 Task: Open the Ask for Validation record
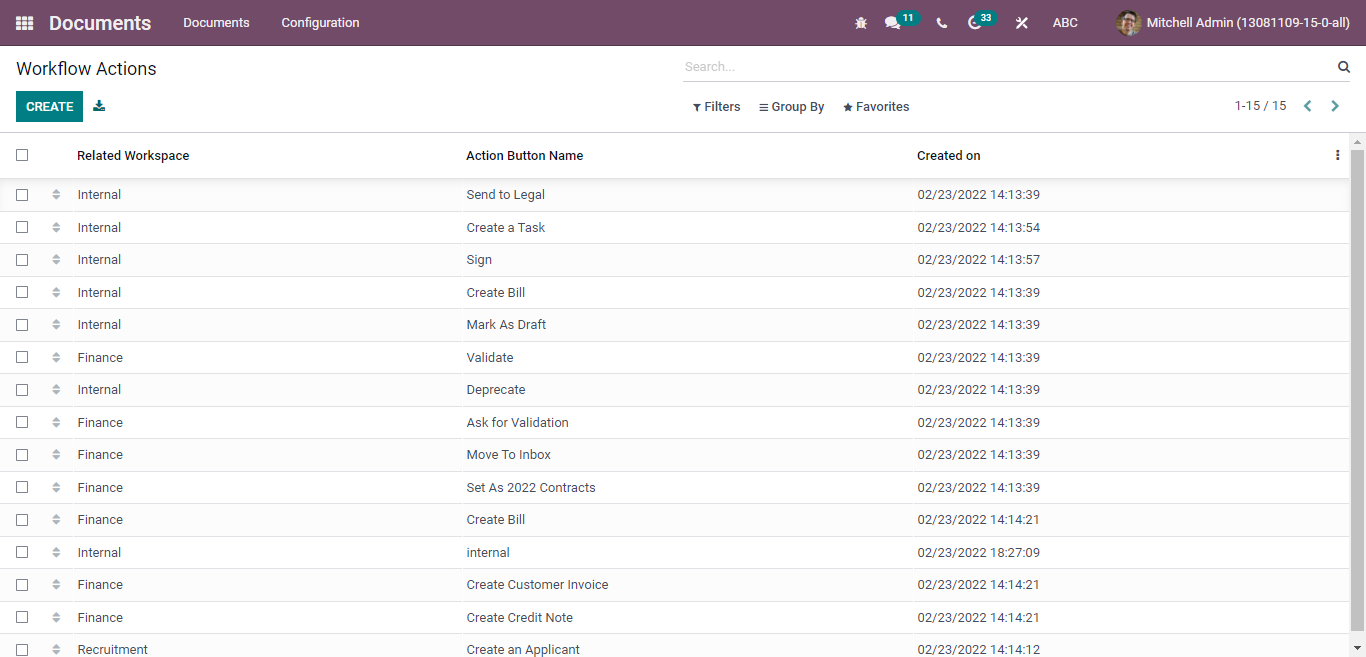[x=517, y=423]
